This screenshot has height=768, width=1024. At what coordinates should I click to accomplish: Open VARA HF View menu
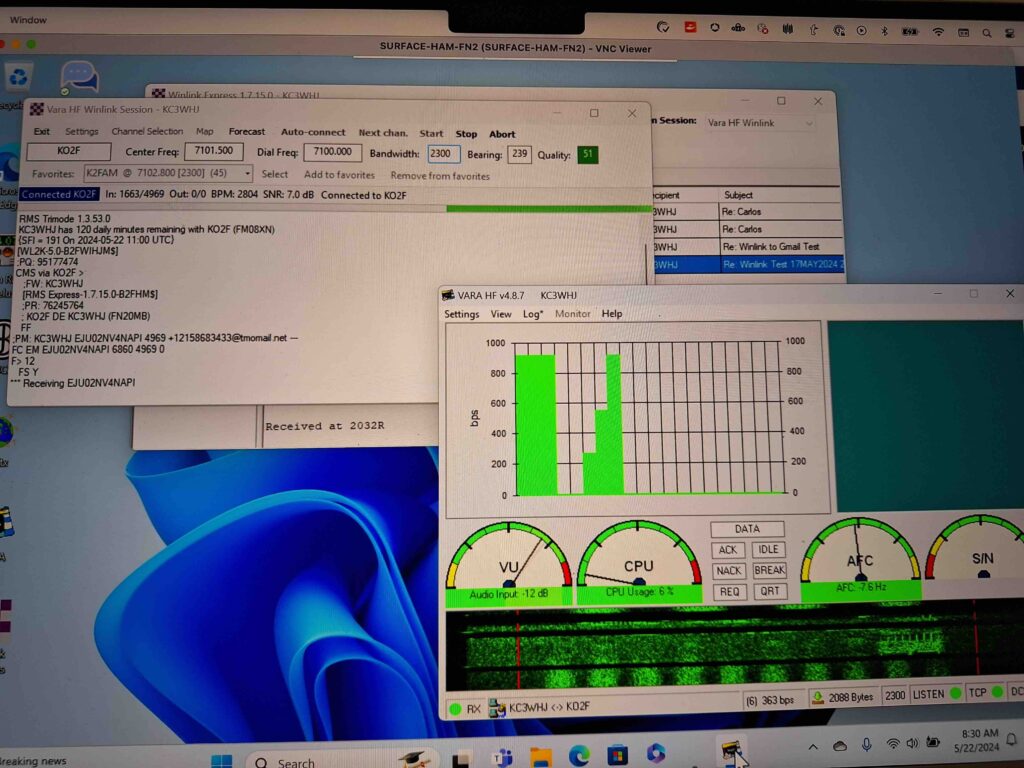pyautogui.click(x=501, y=314)
